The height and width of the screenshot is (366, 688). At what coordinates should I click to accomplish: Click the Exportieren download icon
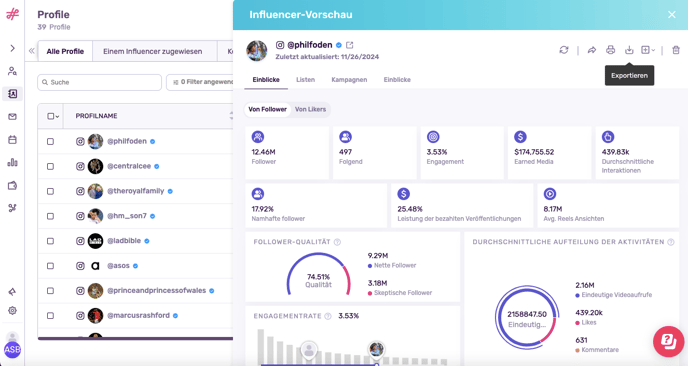[x=629, y=50]
